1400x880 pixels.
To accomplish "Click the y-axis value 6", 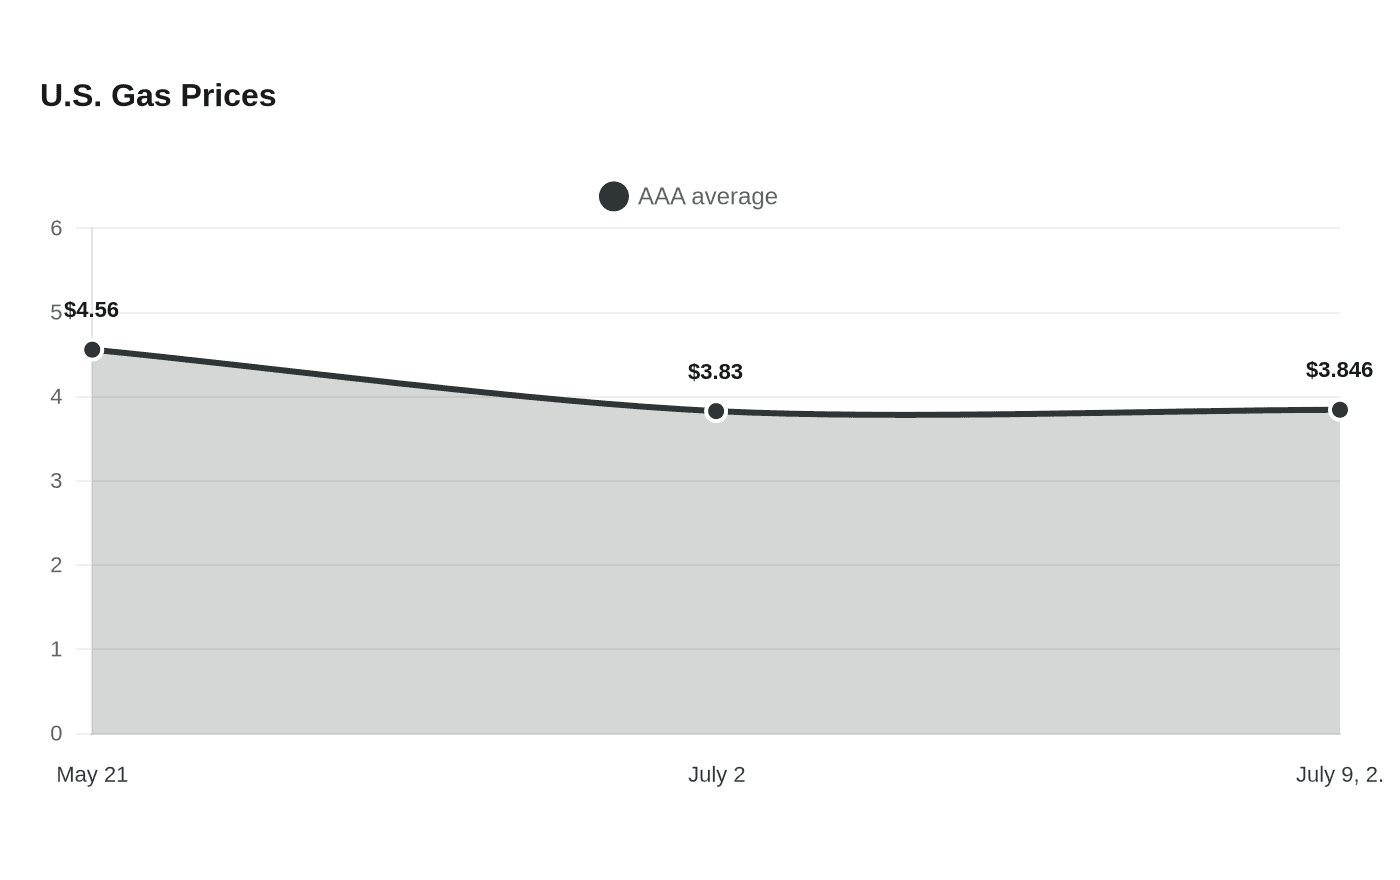I will pos(56,228).
